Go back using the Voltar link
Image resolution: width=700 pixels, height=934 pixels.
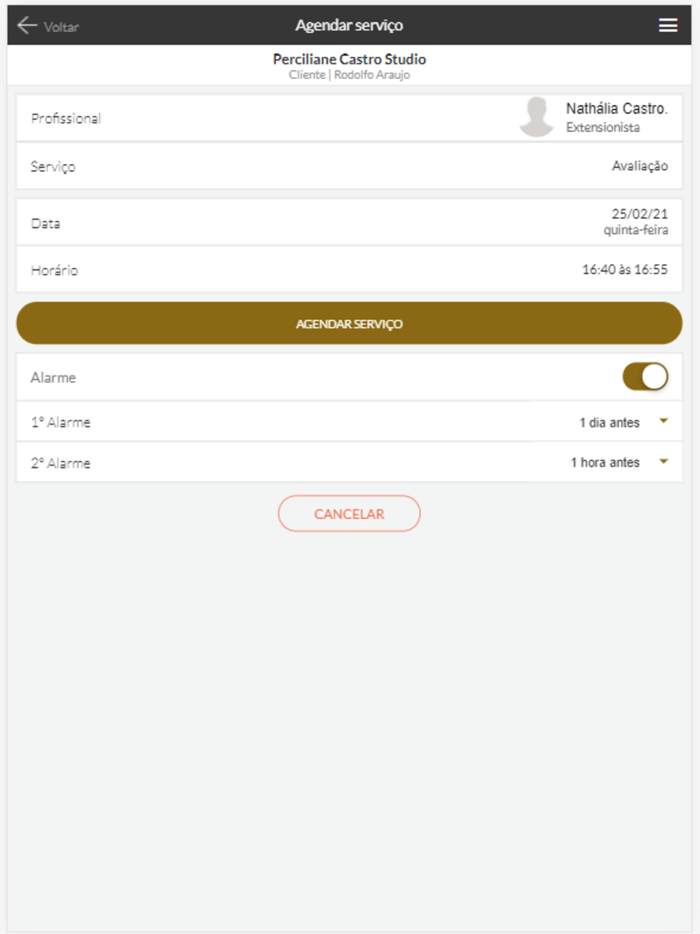pos(61,27)
